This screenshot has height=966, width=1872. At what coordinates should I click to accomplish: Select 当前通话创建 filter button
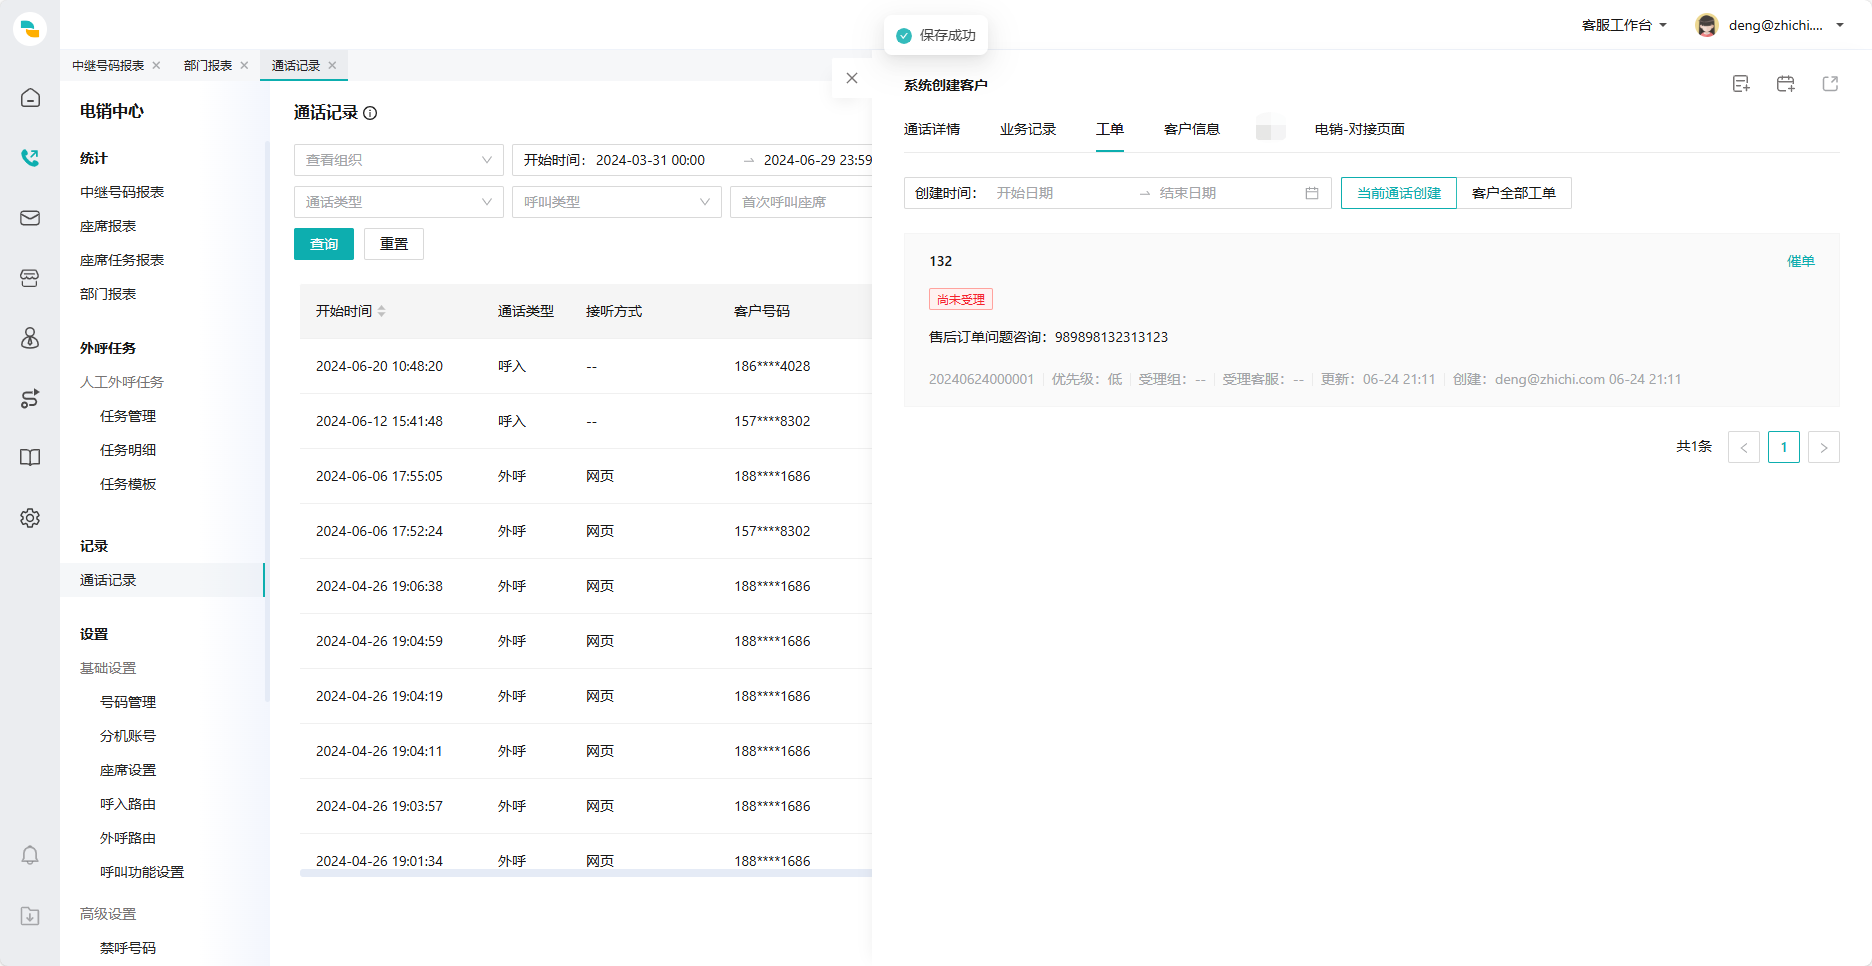[x=1399, y=193]
